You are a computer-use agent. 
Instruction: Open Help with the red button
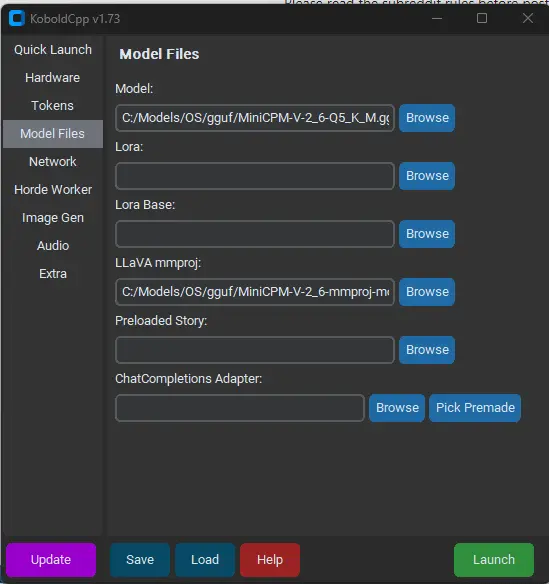click(270, 560)
